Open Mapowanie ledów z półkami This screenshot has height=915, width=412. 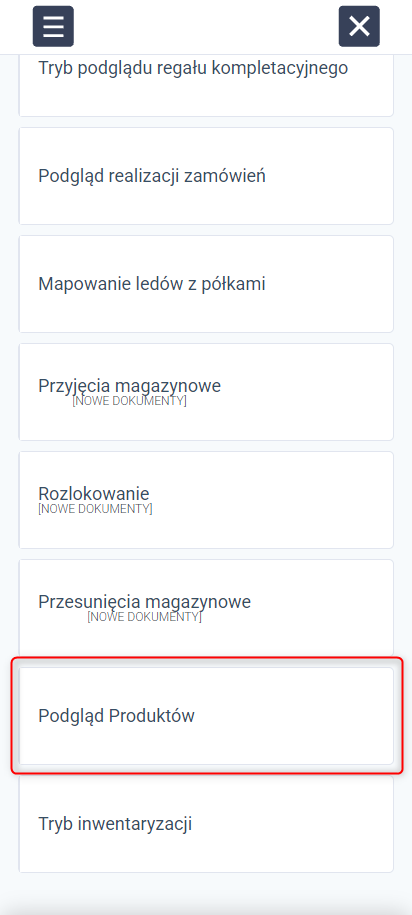click(206, 284)
